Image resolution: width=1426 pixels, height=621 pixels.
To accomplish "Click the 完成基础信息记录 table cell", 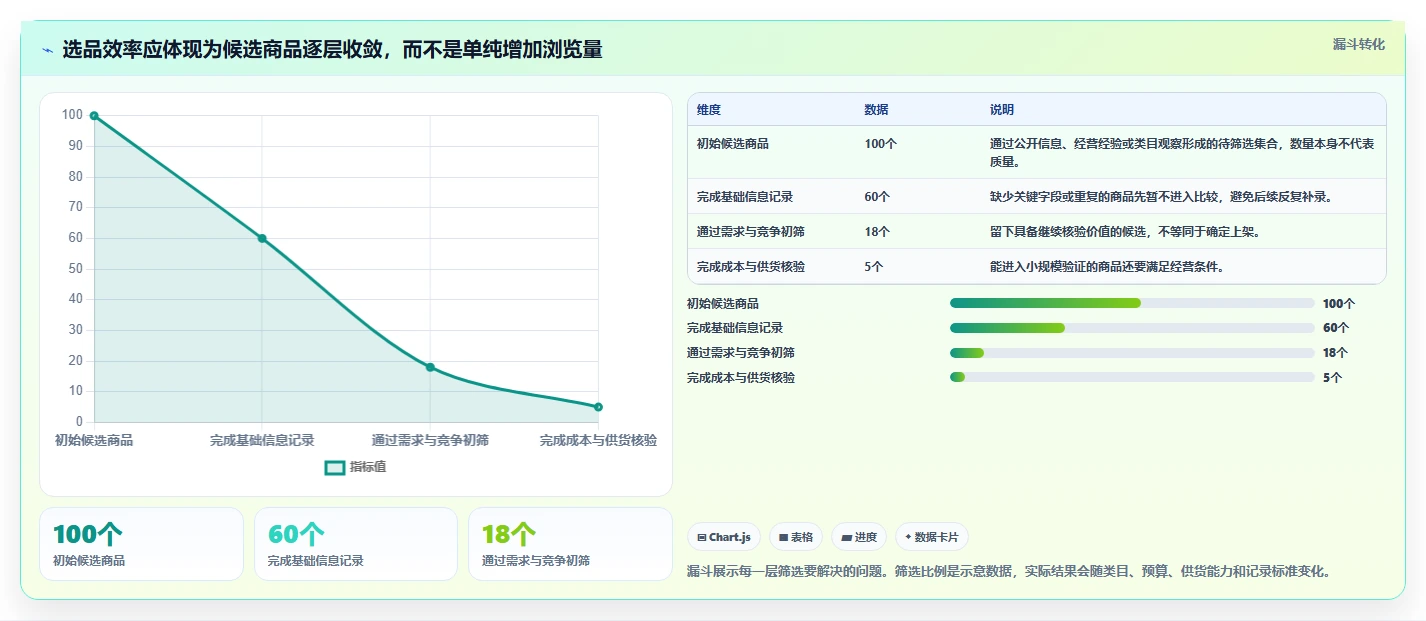I will (745, 197).
